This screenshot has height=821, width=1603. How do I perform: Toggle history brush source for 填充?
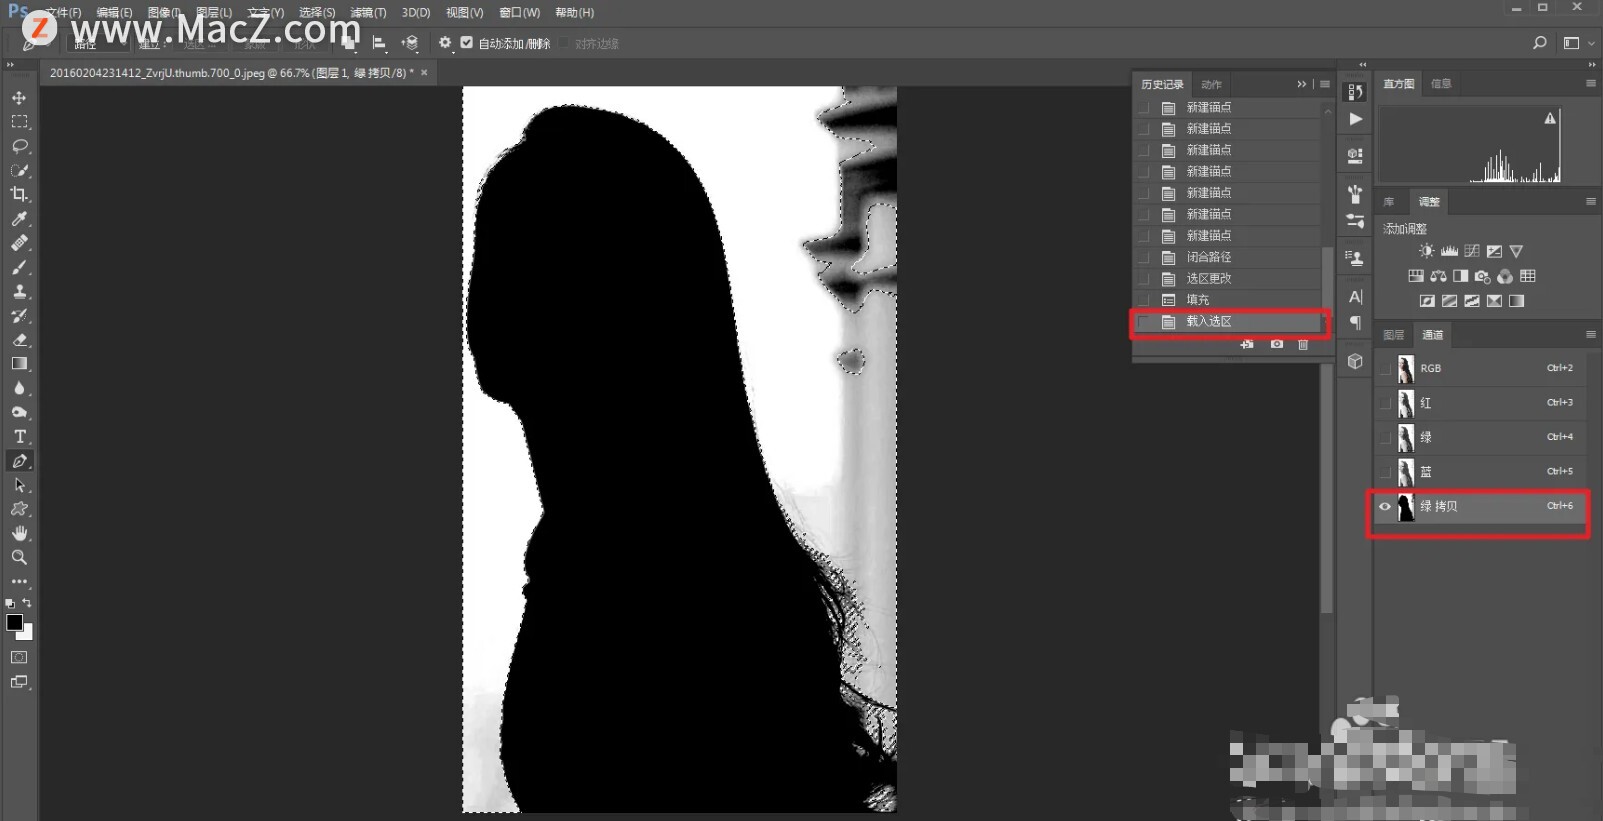point(1144,300)
